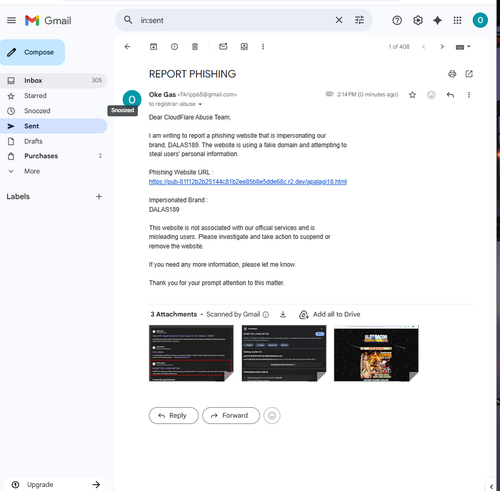The height and width of the screenshot is (491, 500).
Task: Click the search magnifier icon
Action: 128,20
